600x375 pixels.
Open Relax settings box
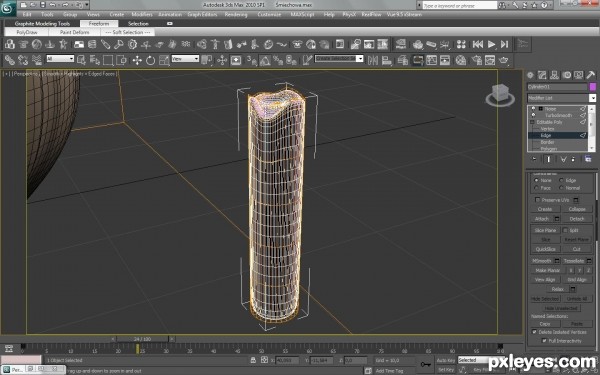573,289
